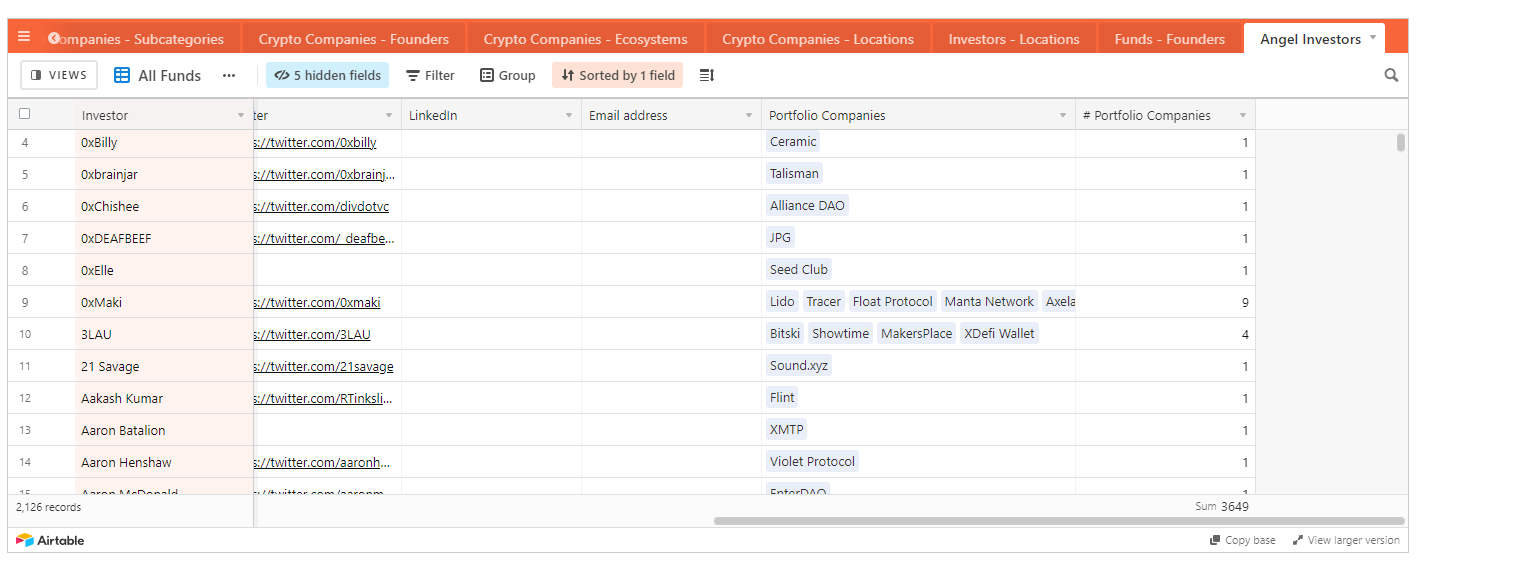The width and height of the screenshot is (1534, 567).
Task: Click the row height icon
Action: click(x=706, y=75)
